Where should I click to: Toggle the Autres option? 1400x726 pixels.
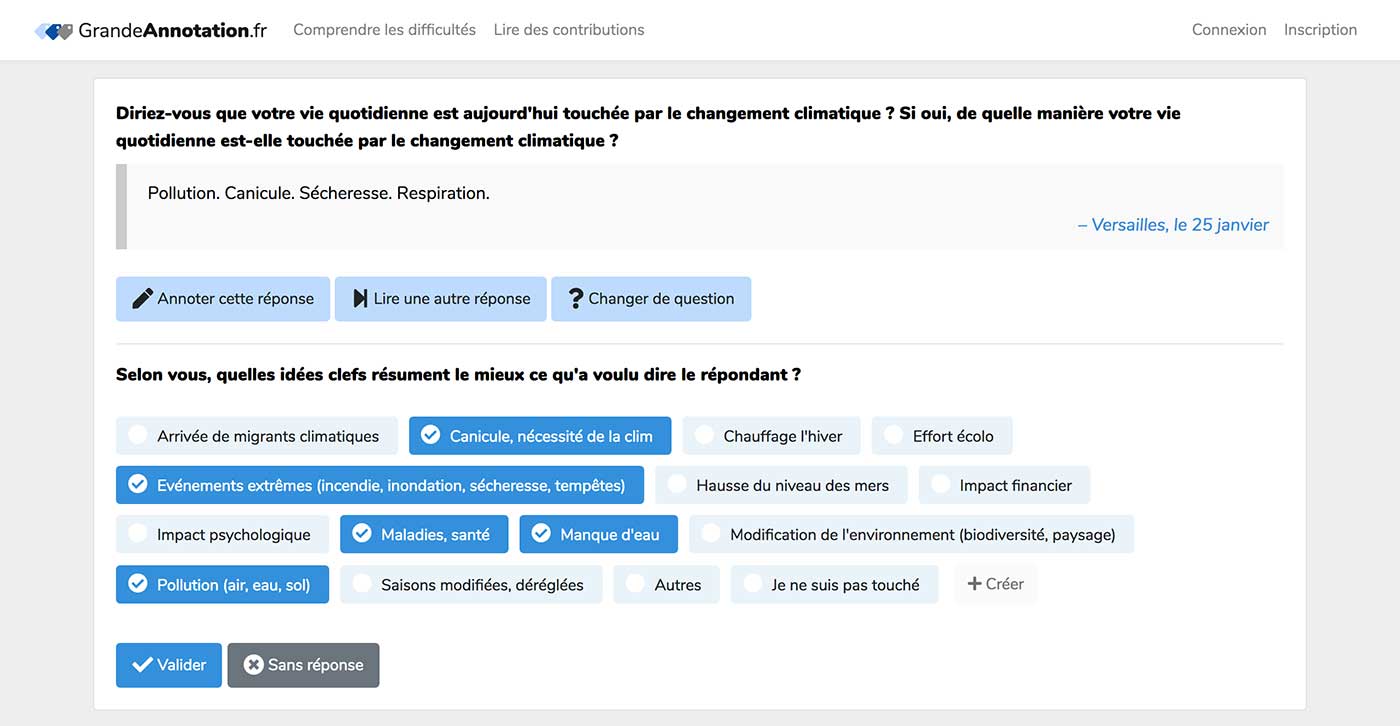[666, 585]
